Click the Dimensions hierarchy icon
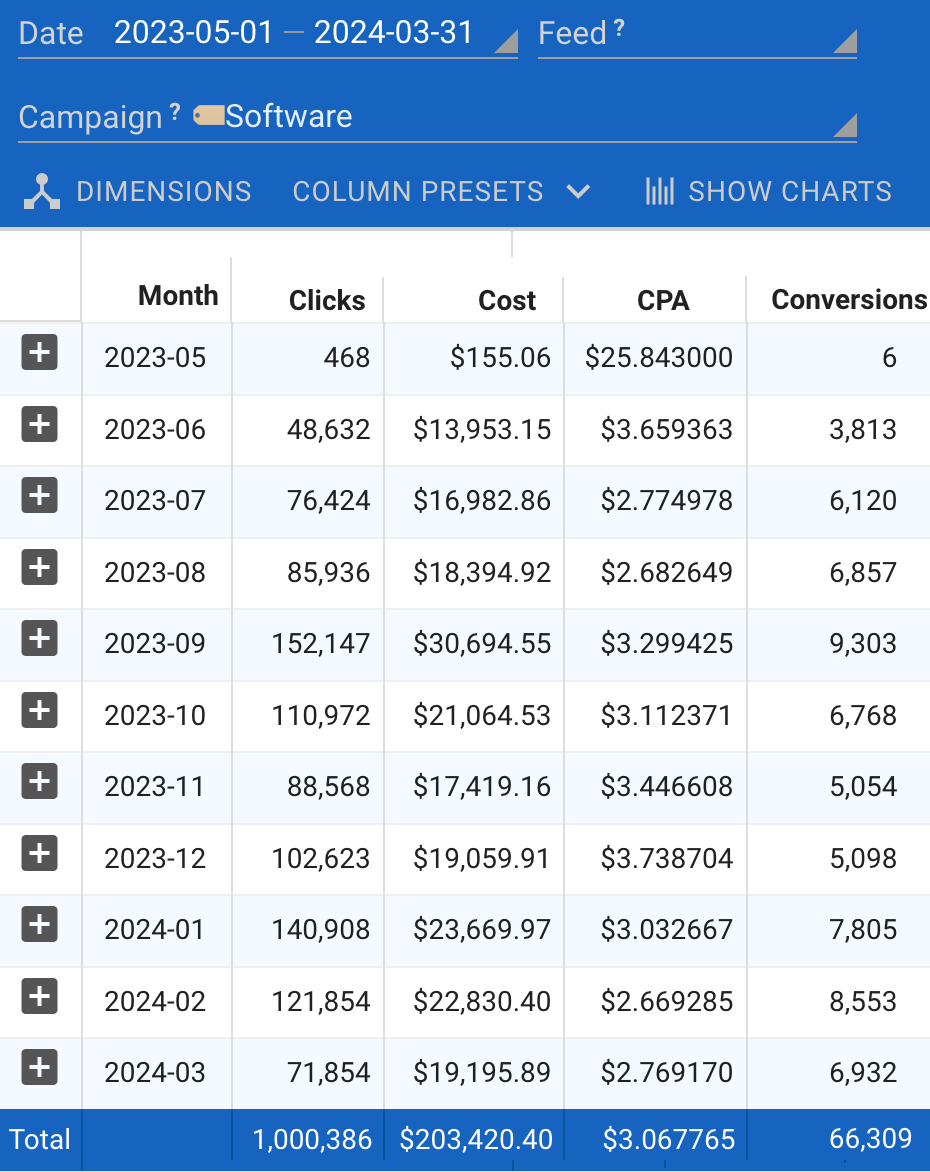This screenshot has height=1172, width=930. click(42, 191)
